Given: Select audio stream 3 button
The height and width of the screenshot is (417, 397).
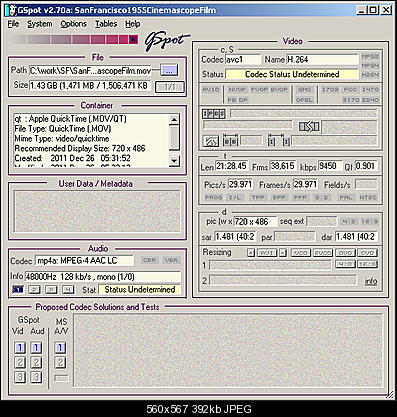Looking at the screenshot, I should coord(51,289).
